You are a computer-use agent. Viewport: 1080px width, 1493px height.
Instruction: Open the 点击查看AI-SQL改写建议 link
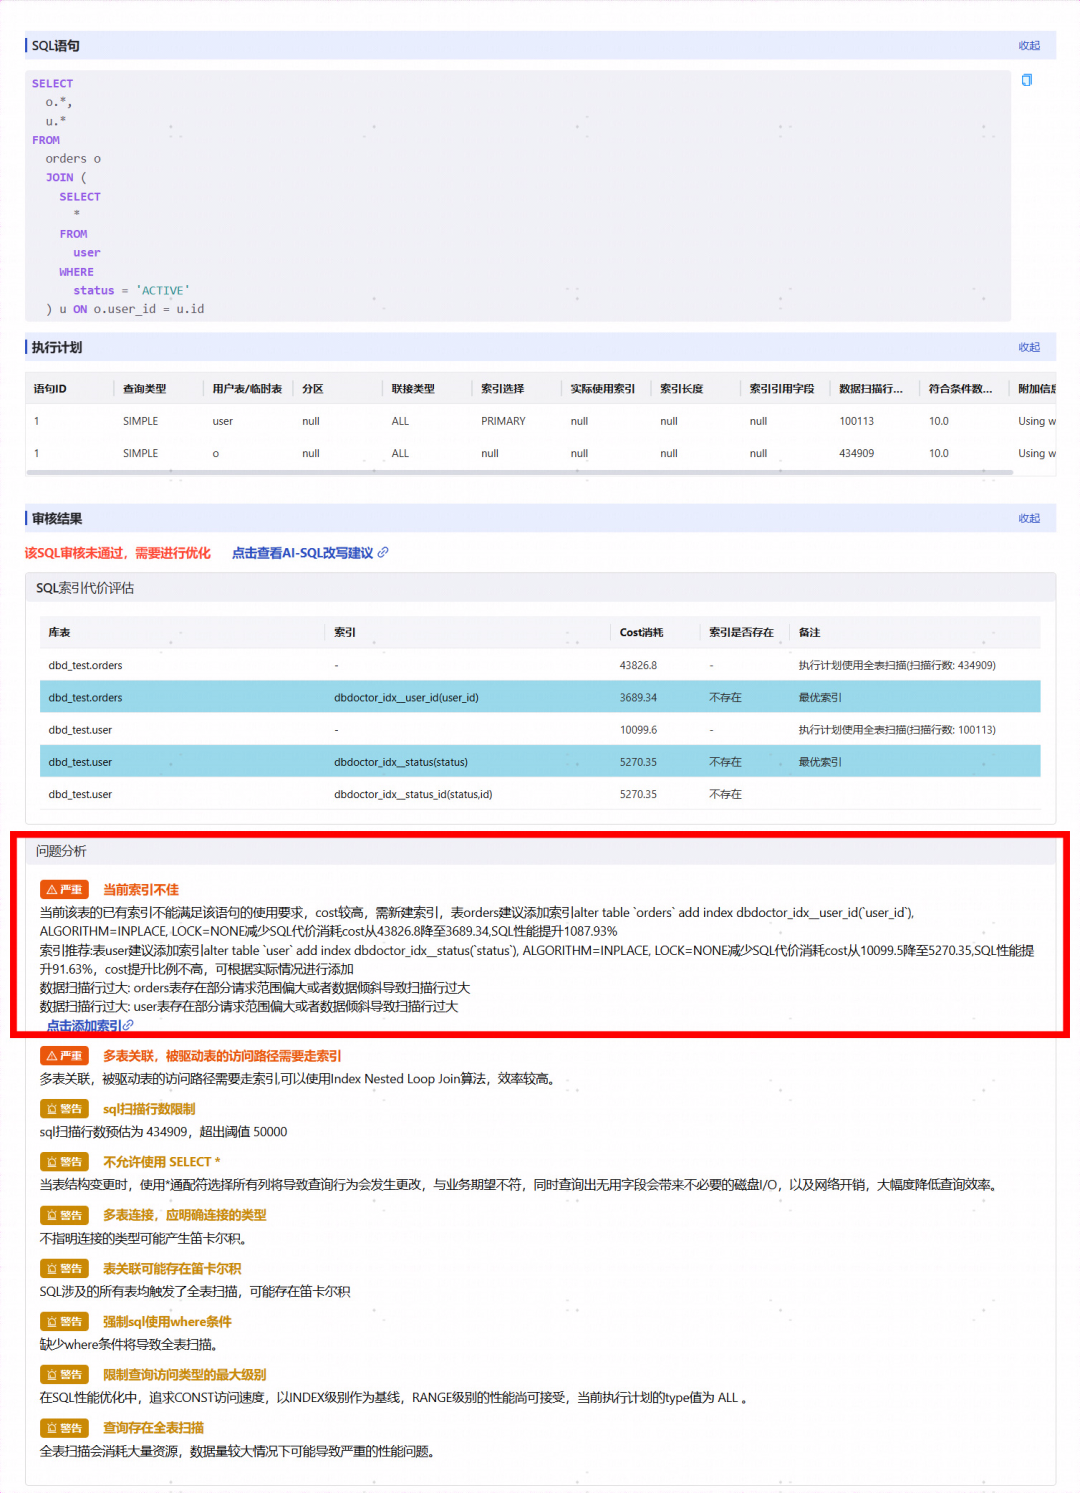point(305,552)
